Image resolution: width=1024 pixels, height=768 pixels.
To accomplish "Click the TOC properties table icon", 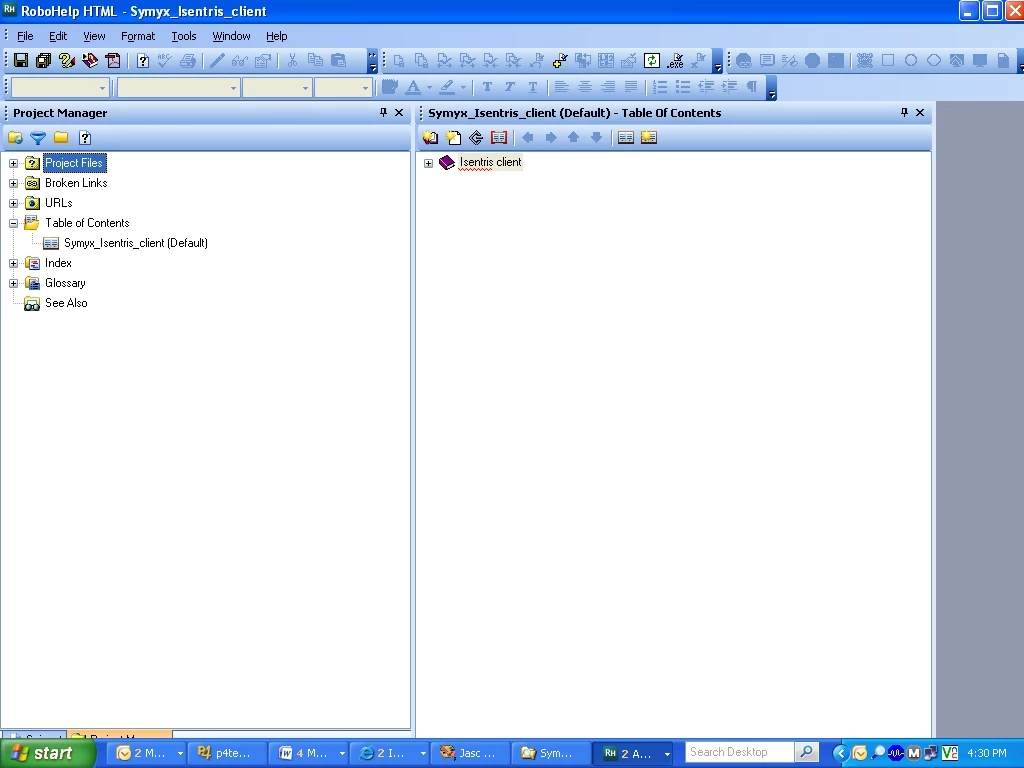I will click(626, 137).
